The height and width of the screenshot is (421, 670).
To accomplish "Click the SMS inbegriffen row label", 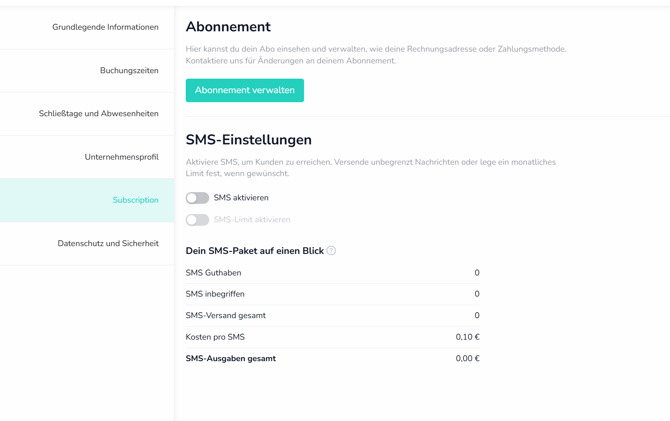I will click(x=215, y=294).
